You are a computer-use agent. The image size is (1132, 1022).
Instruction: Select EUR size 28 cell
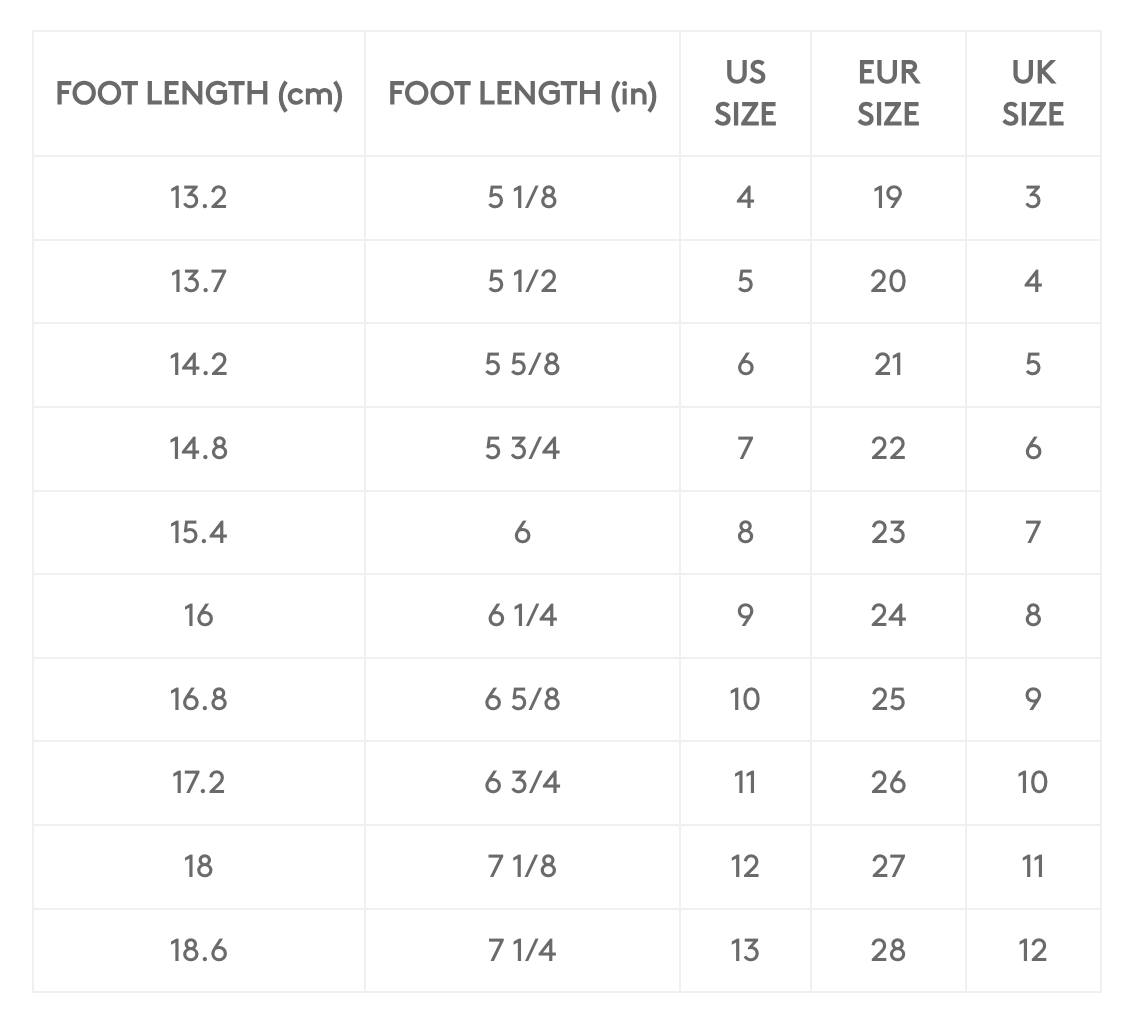pos(888,951)
